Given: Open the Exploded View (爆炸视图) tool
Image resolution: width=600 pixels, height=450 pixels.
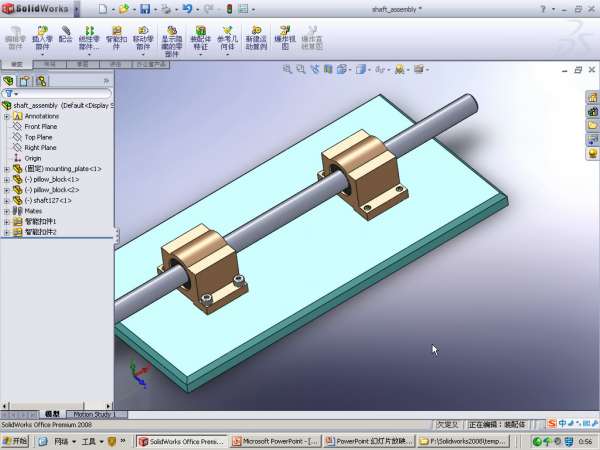Looking at the screenshot, I should (283, 39).
